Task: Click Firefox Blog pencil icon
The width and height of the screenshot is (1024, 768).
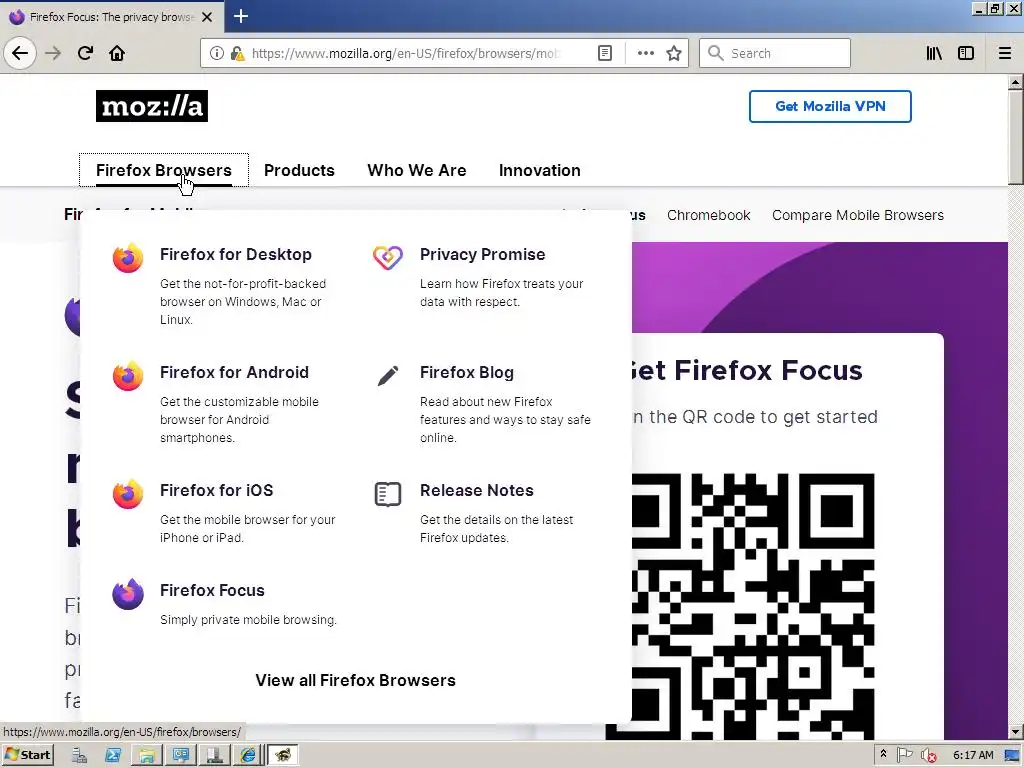Action: pyautogui.click(x=388, y=376)
